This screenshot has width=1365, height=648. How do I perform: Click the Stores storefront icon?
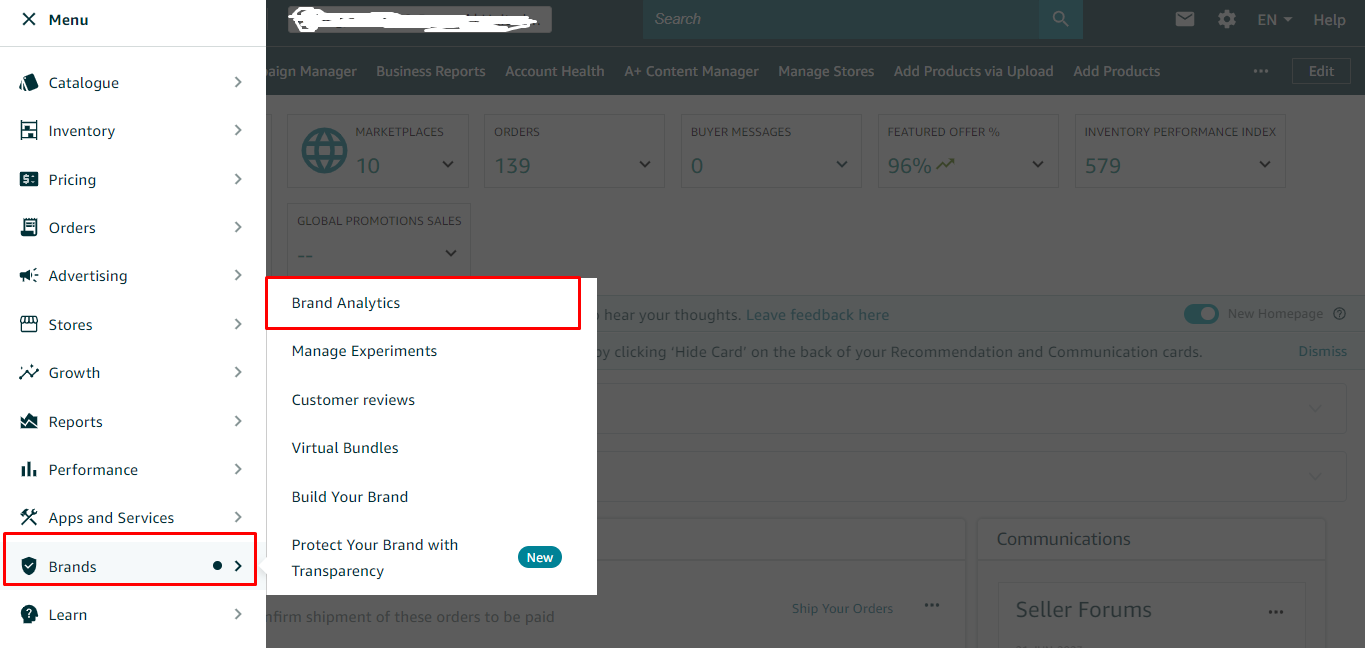coord(29,324)
